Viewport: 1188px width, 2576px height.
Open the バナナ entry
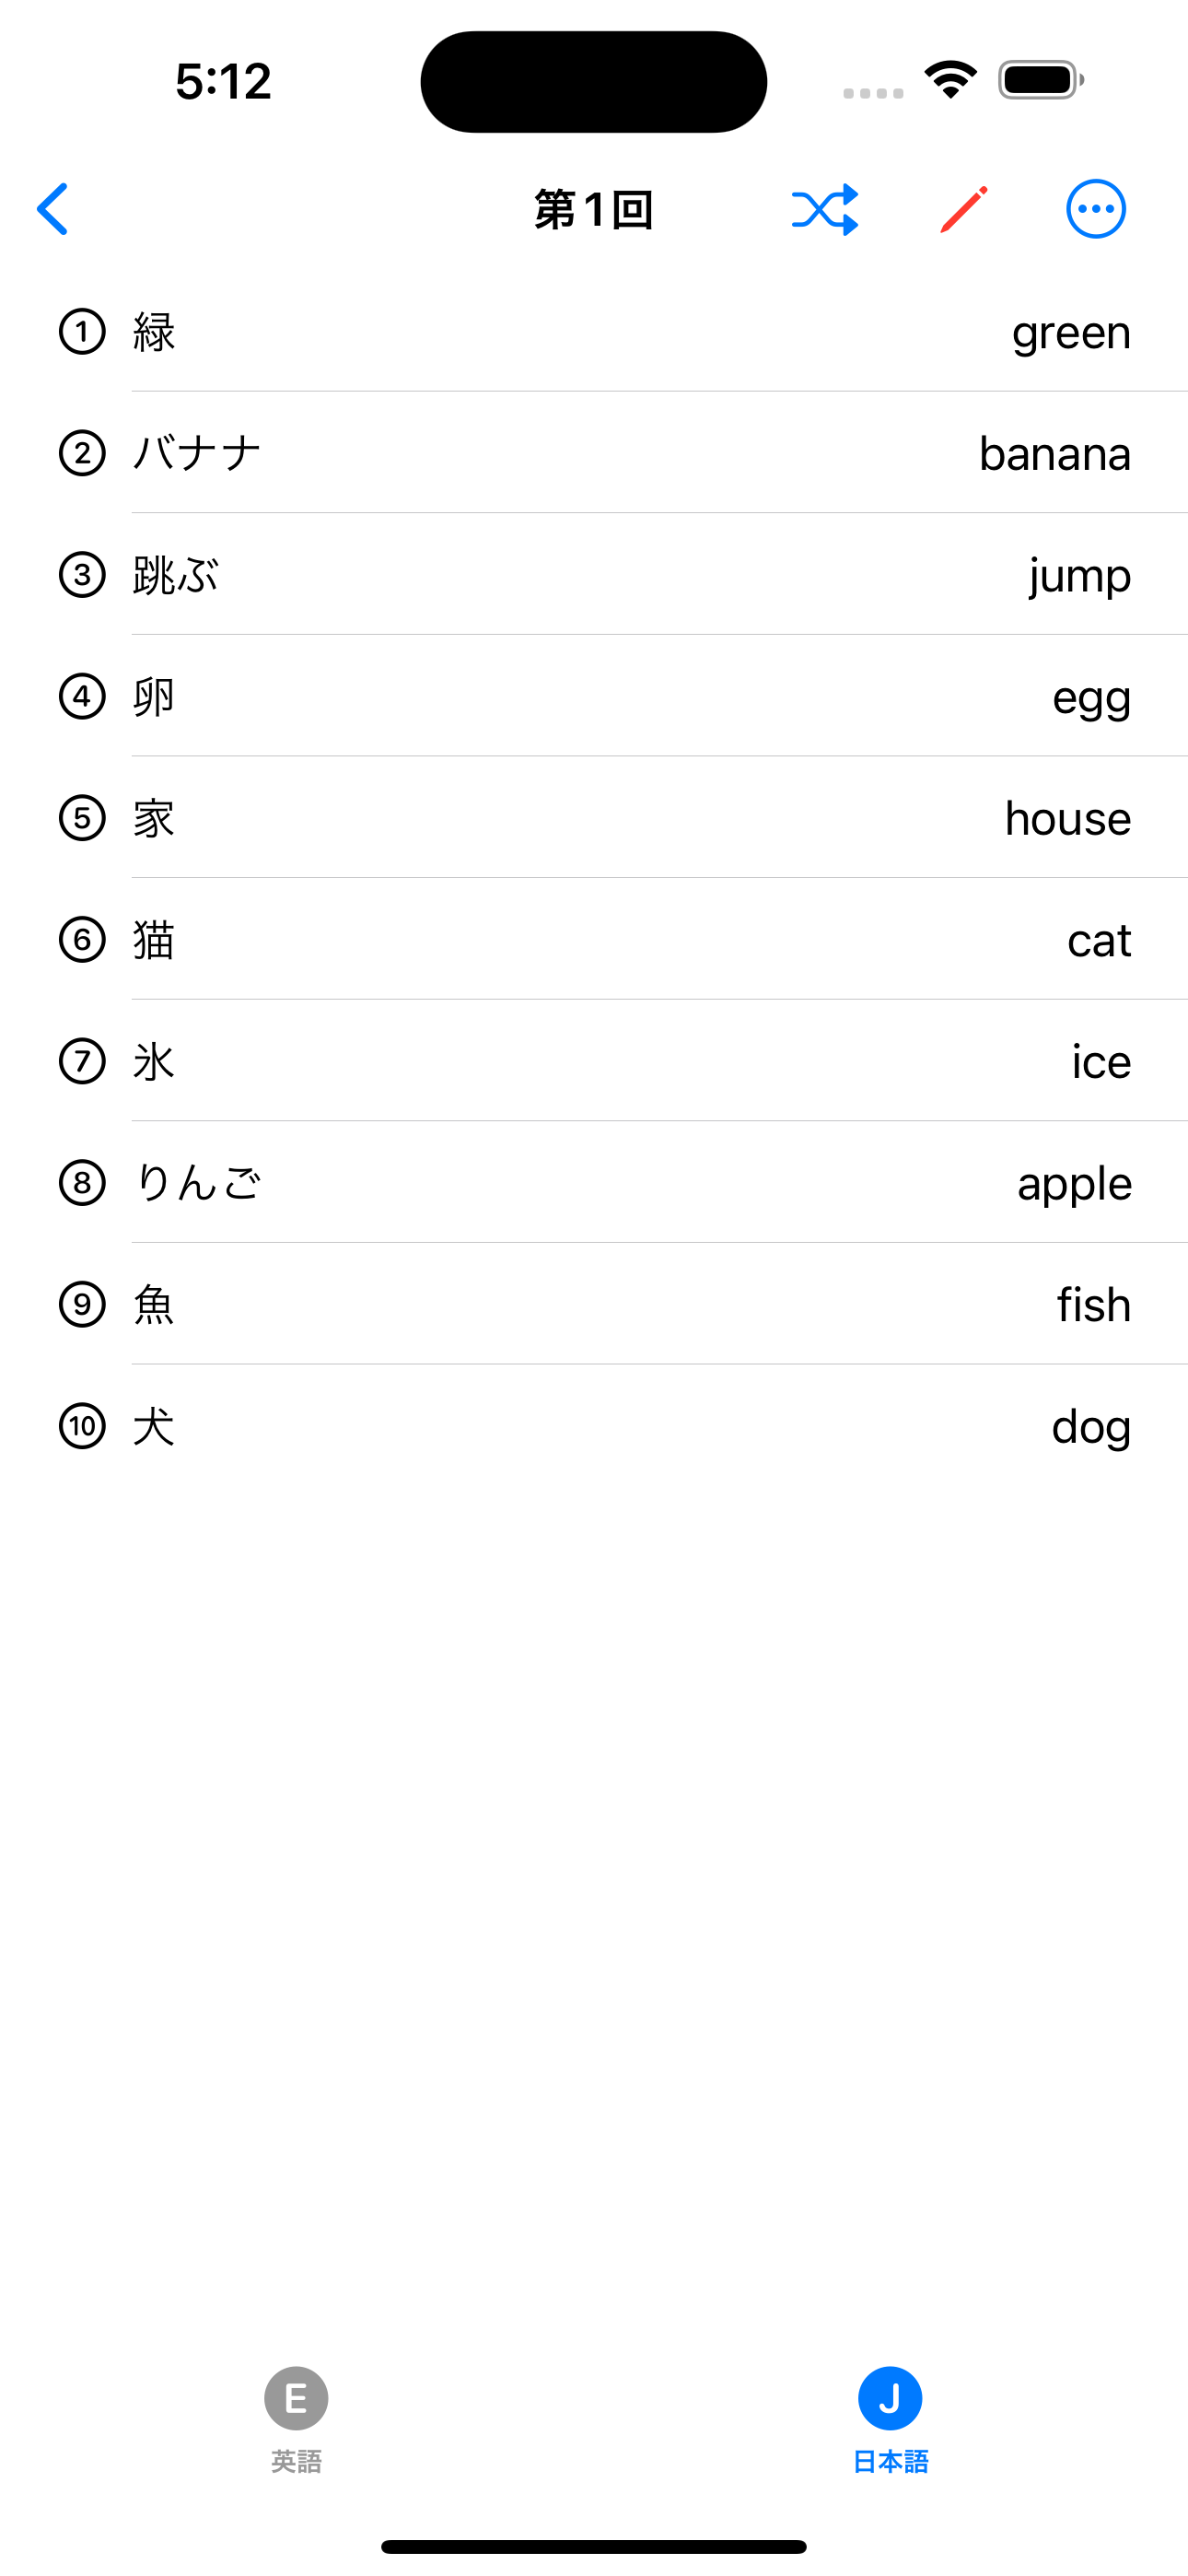594,453
